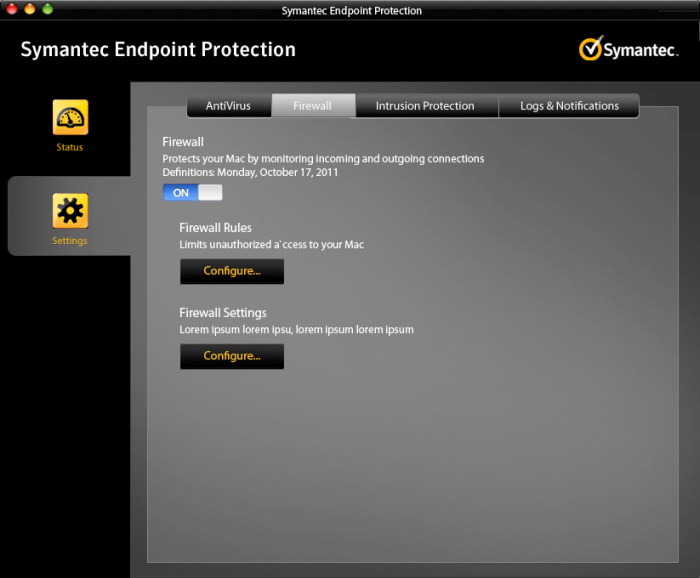The height and width of the screenshot is (578, 700).
Task: Select the Firewall tab
Action: [x=313, y=106]
